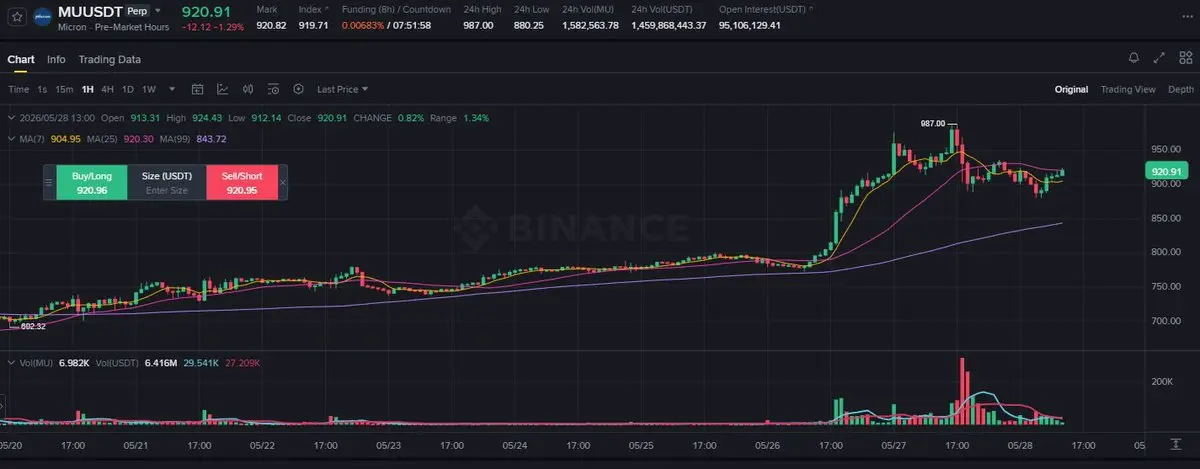This screenshot has height=469, width=1200.
Task: Click the Micron · Pre-Market Hours label
Action: 114,27
